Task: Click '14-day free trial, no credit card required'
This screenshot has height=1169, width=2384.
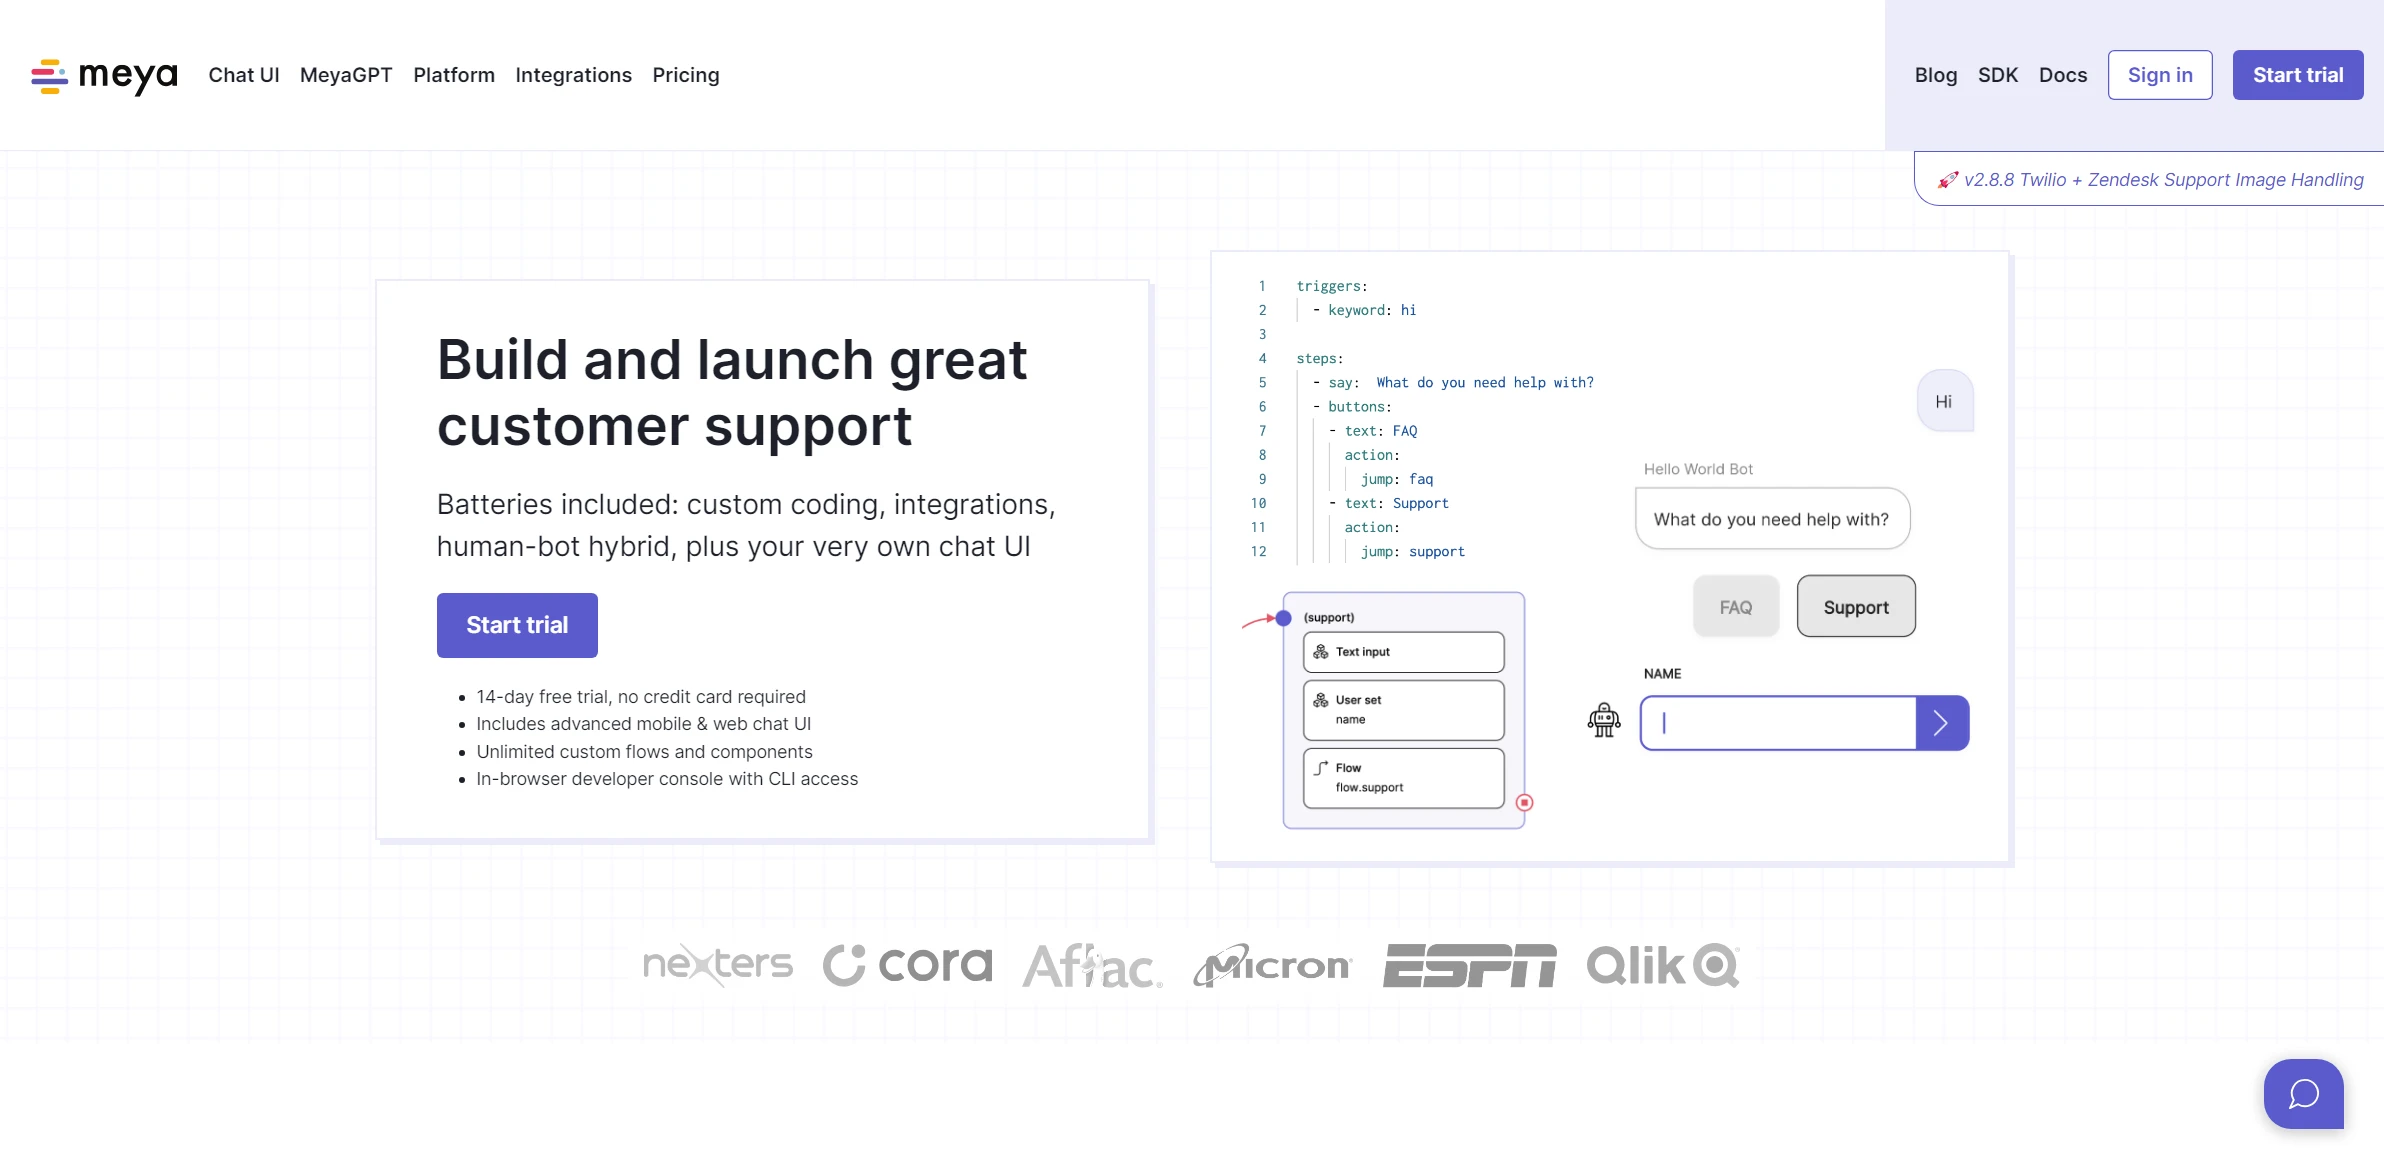Action: pos(641,697)
